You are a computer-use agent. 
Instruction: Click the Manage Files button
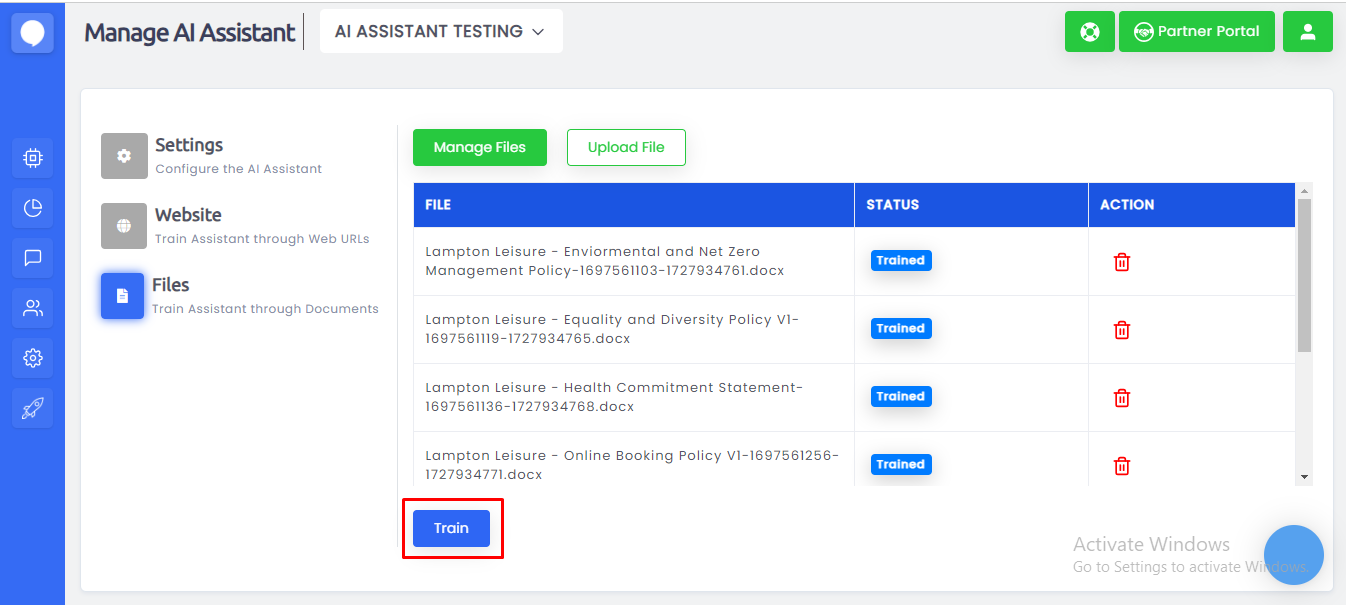480,147
